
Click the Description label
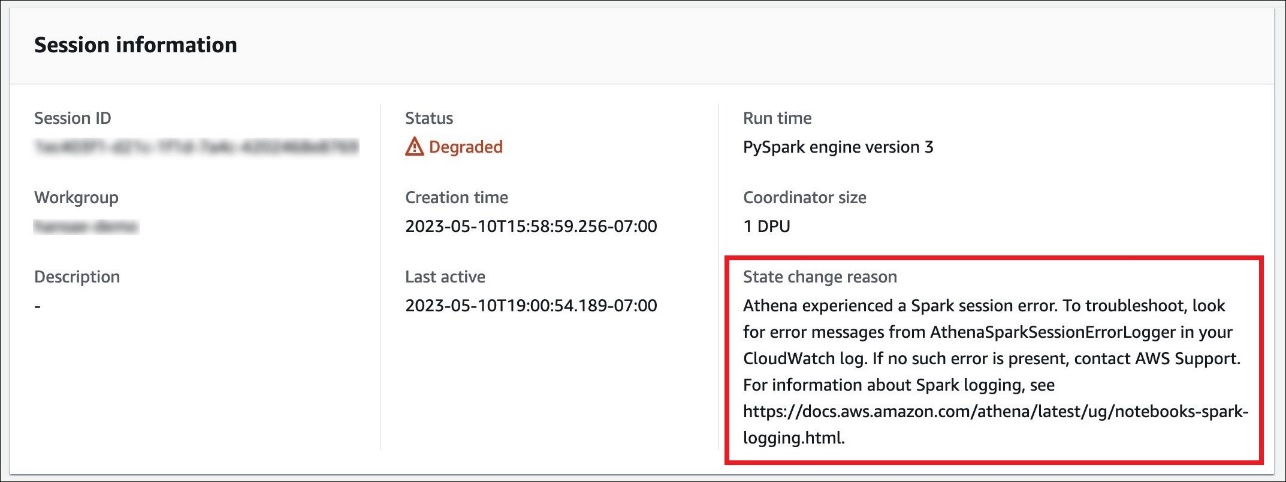77,276
